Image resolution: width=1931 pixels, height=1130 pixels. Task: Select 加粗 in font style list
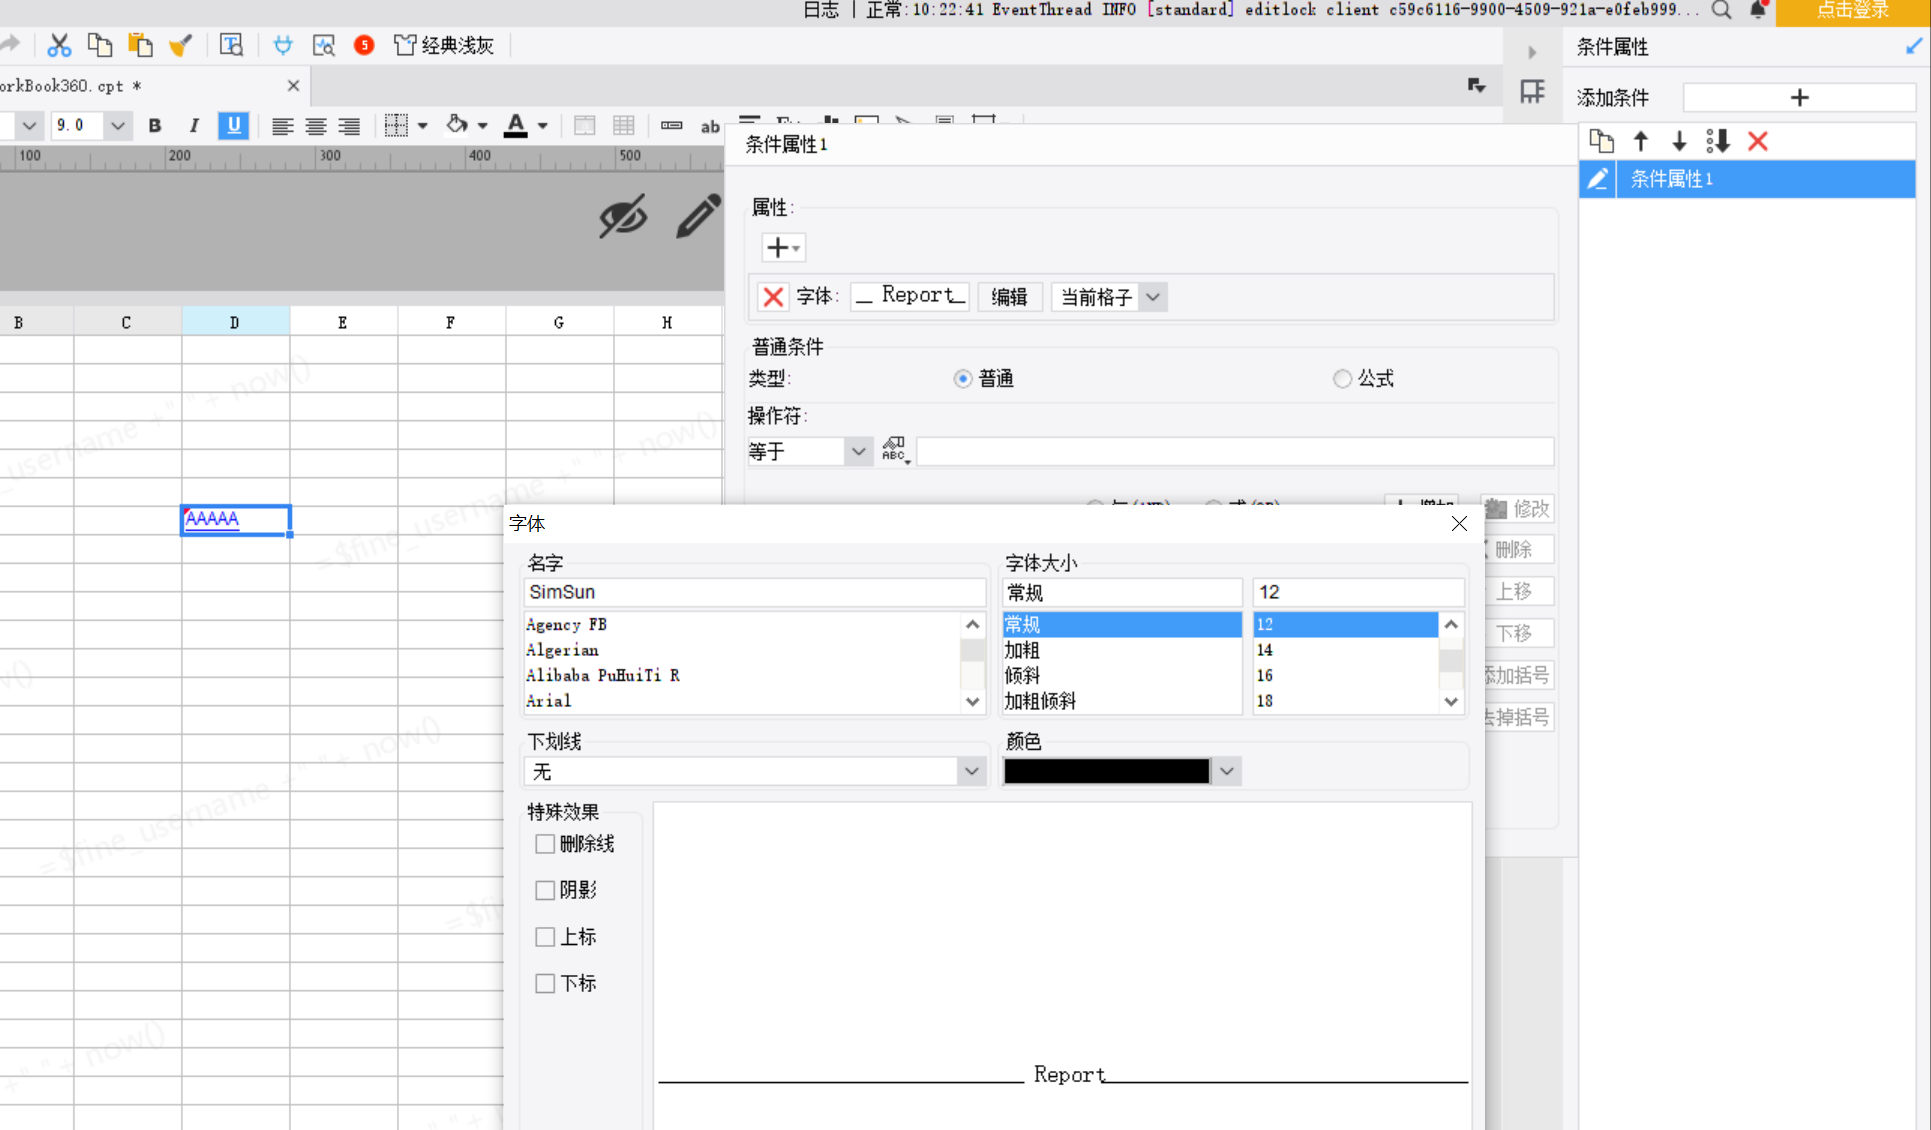point(1121,650)
